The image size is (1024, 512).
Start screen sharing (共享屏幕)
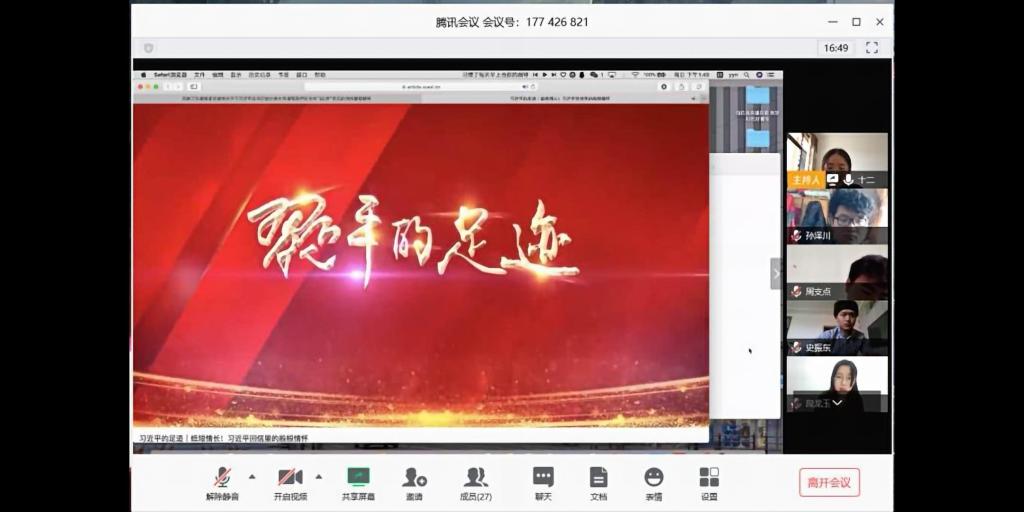click(x=358, y=482)
